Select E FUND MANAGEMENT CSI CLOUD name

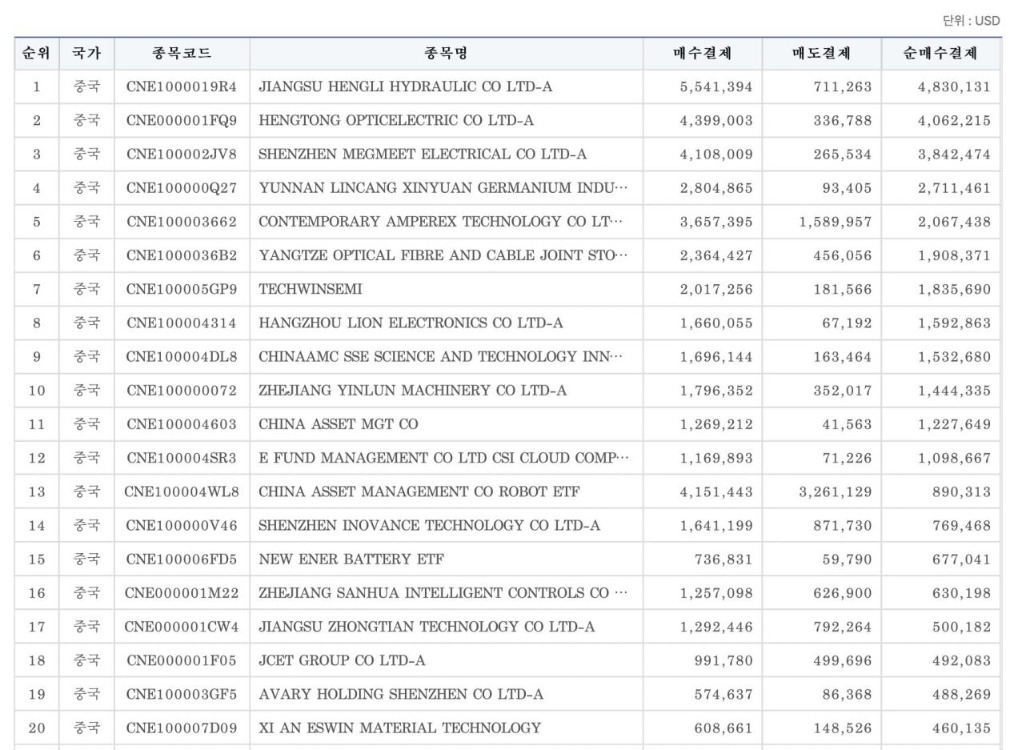click(x=444, y=458)
